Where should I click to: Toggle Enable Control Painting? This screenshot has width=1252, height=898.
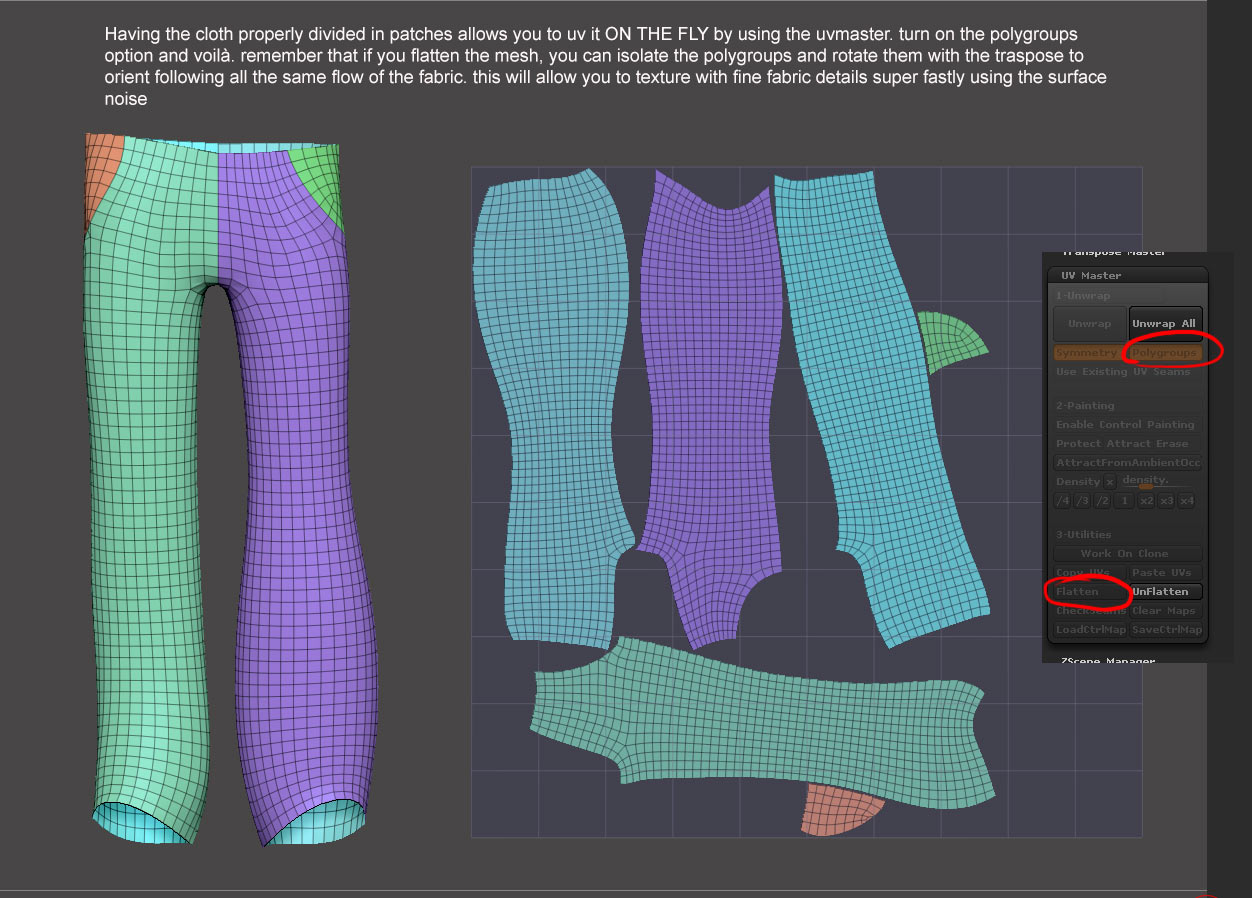(x=1125, y=425)
